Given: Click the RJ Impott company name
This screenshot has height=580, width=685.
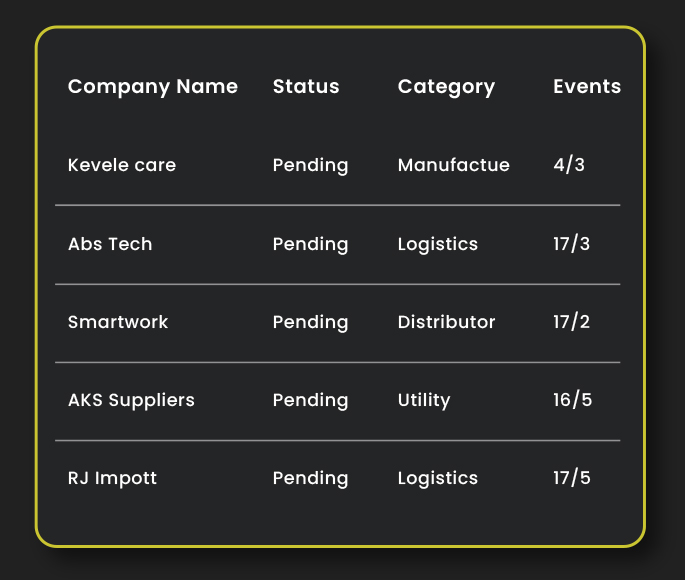Looking at the screenshot, I should (x=112, y=478).
